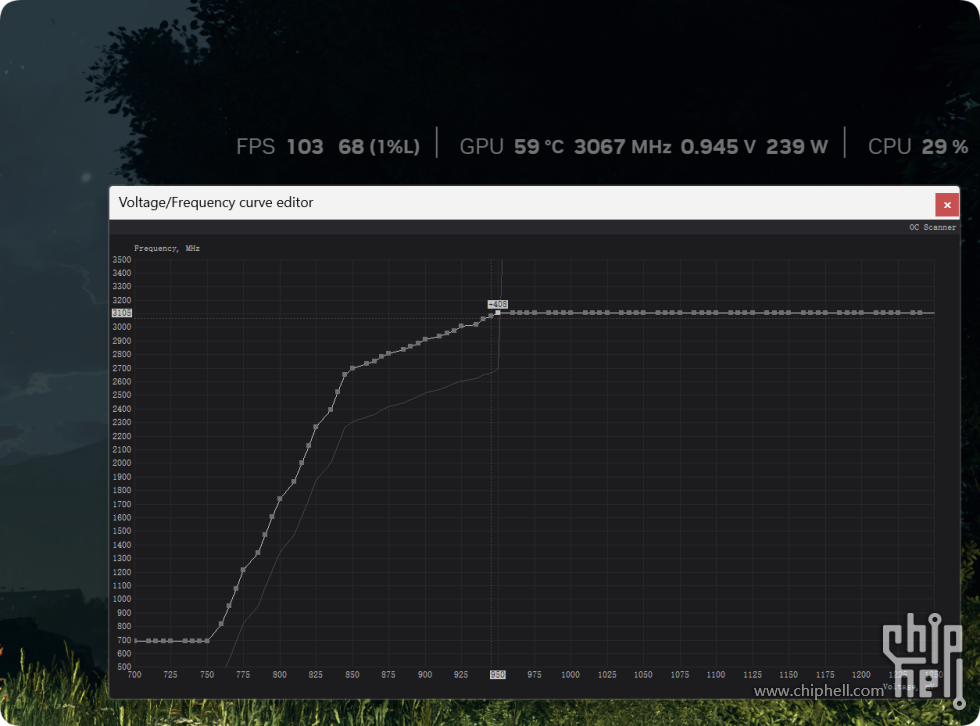Image resolution: width=980 pixels, height=726 pixels.
Task: Select the curve knee point at 850 mV
Action: pos(352,368)
